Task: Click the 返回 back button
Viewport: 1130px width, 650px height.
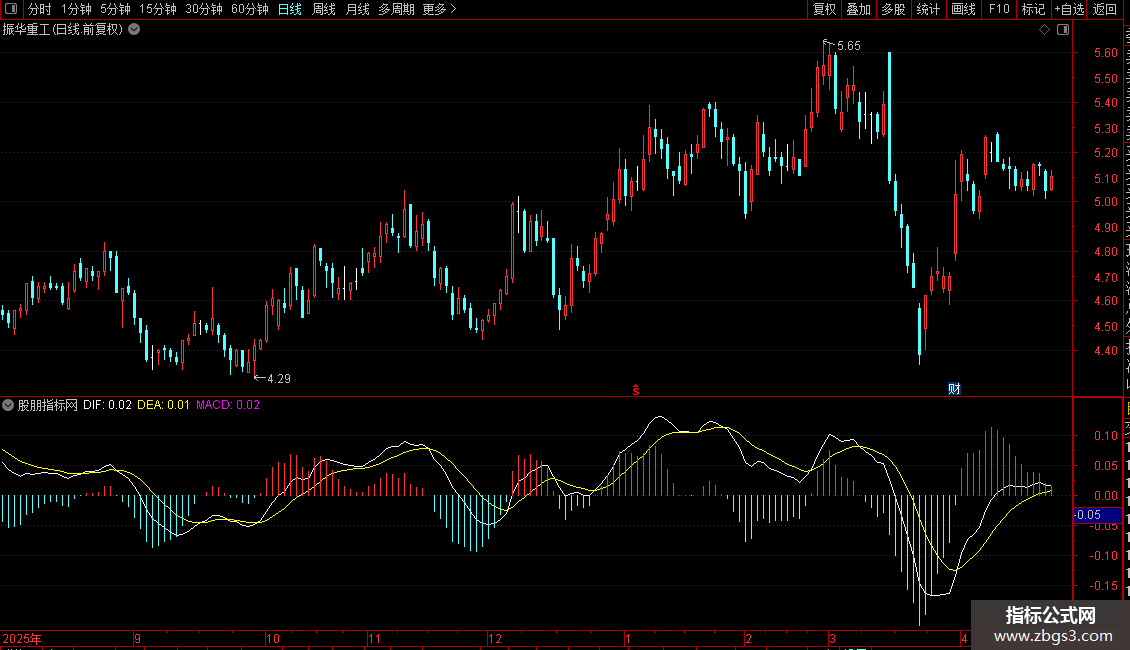Action: [x=1105, y=9]
